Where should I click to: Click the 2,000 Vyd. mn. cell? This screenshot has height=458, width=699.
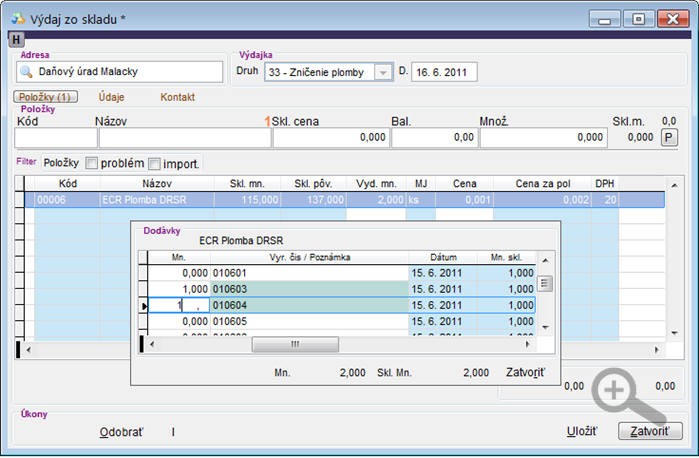[x=376, y=200]
